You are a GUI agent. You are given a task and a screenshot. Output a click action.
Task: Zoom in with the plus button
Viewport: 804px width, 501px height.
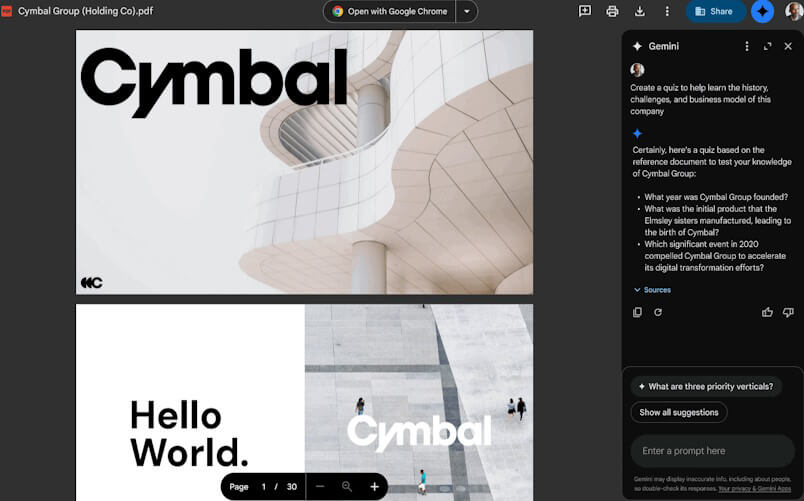click(374, 487)
